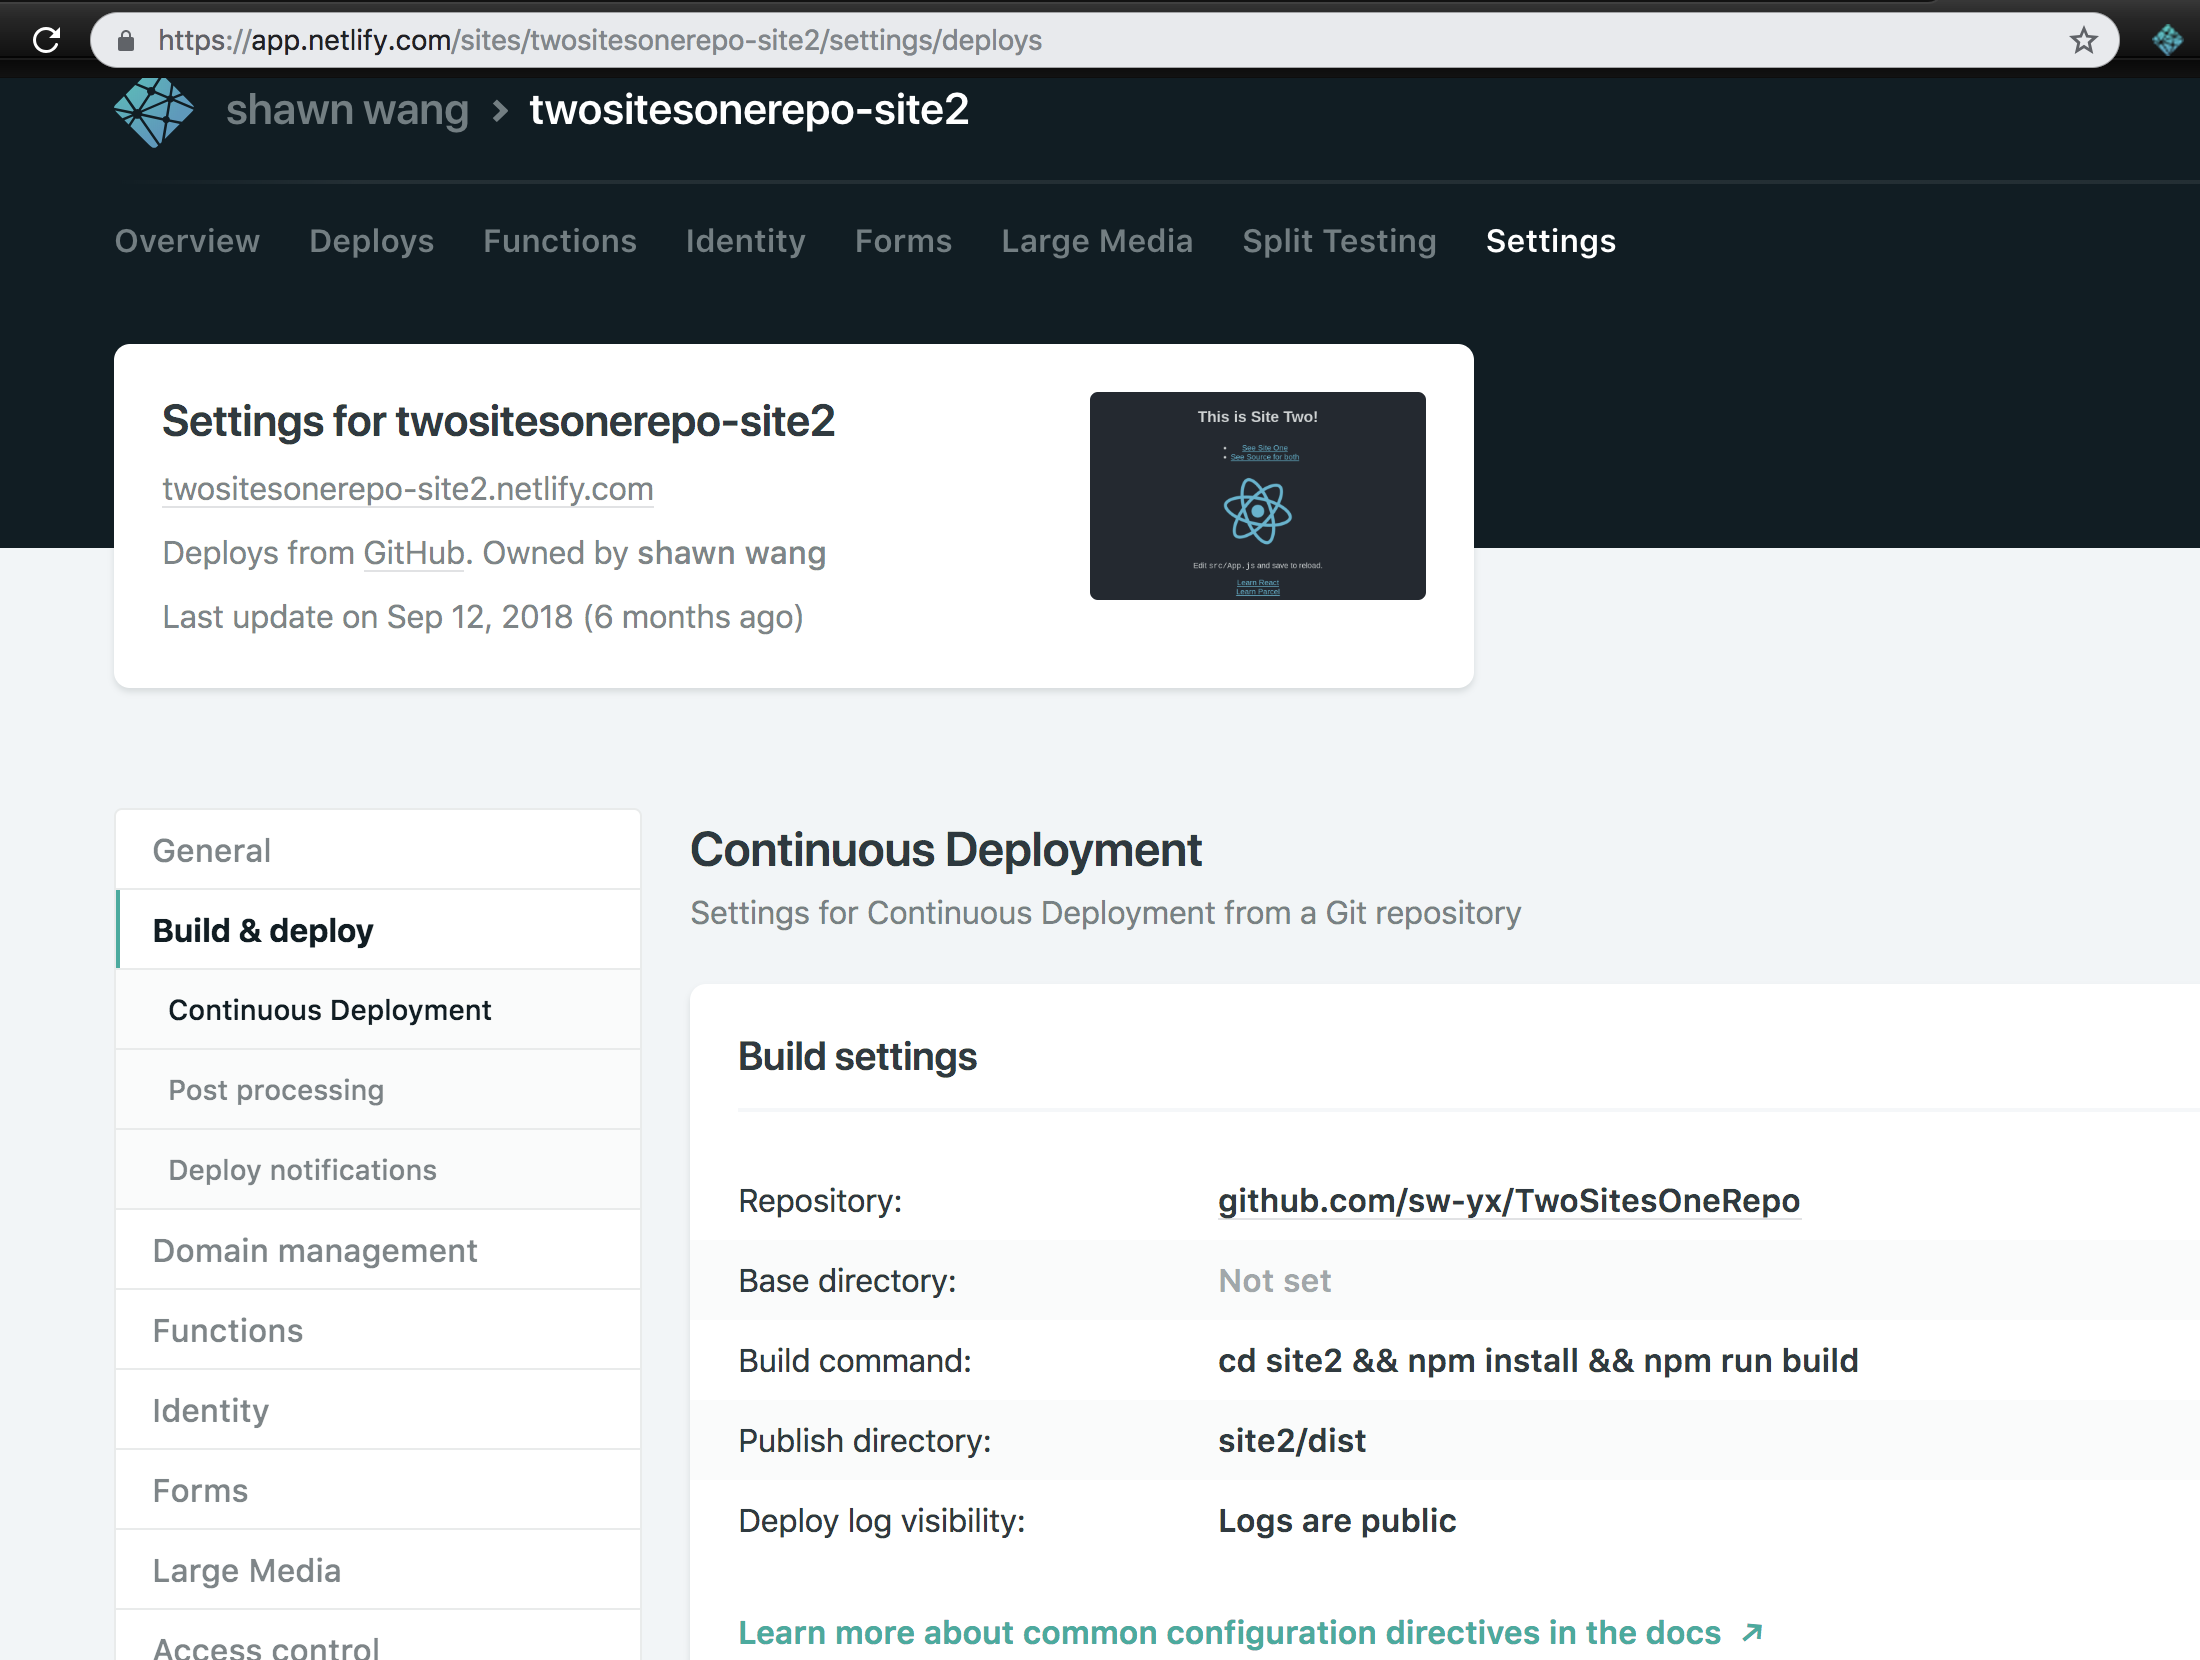This screenshot has height=1660, width=2200.
Task: Click the external arrow icon beside docs link
Action: 1752,1633
